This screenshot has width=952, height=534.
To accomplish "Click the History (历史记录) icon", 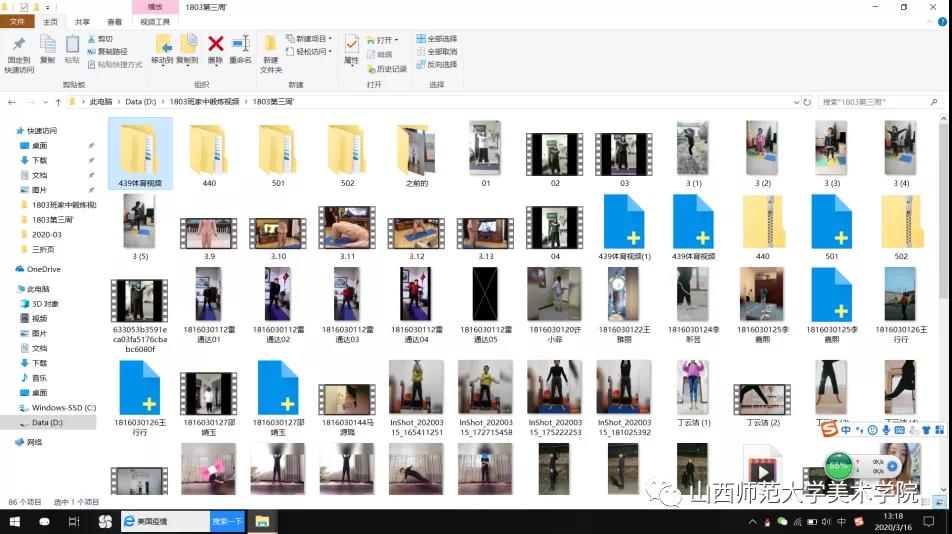I will tap(386, 69).
